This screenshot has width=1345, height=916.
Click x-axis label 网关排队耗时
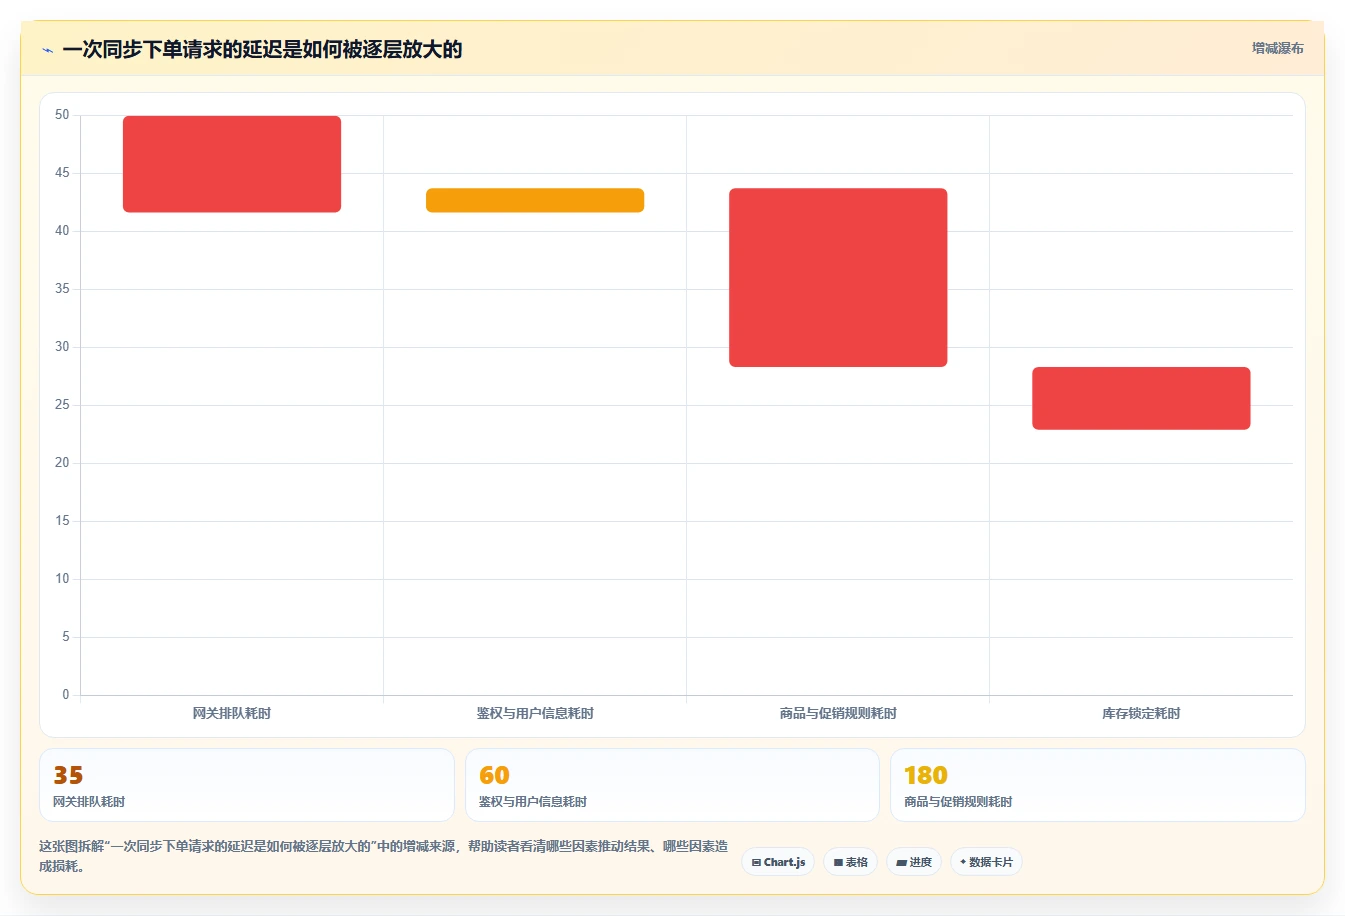click(232, 713)
